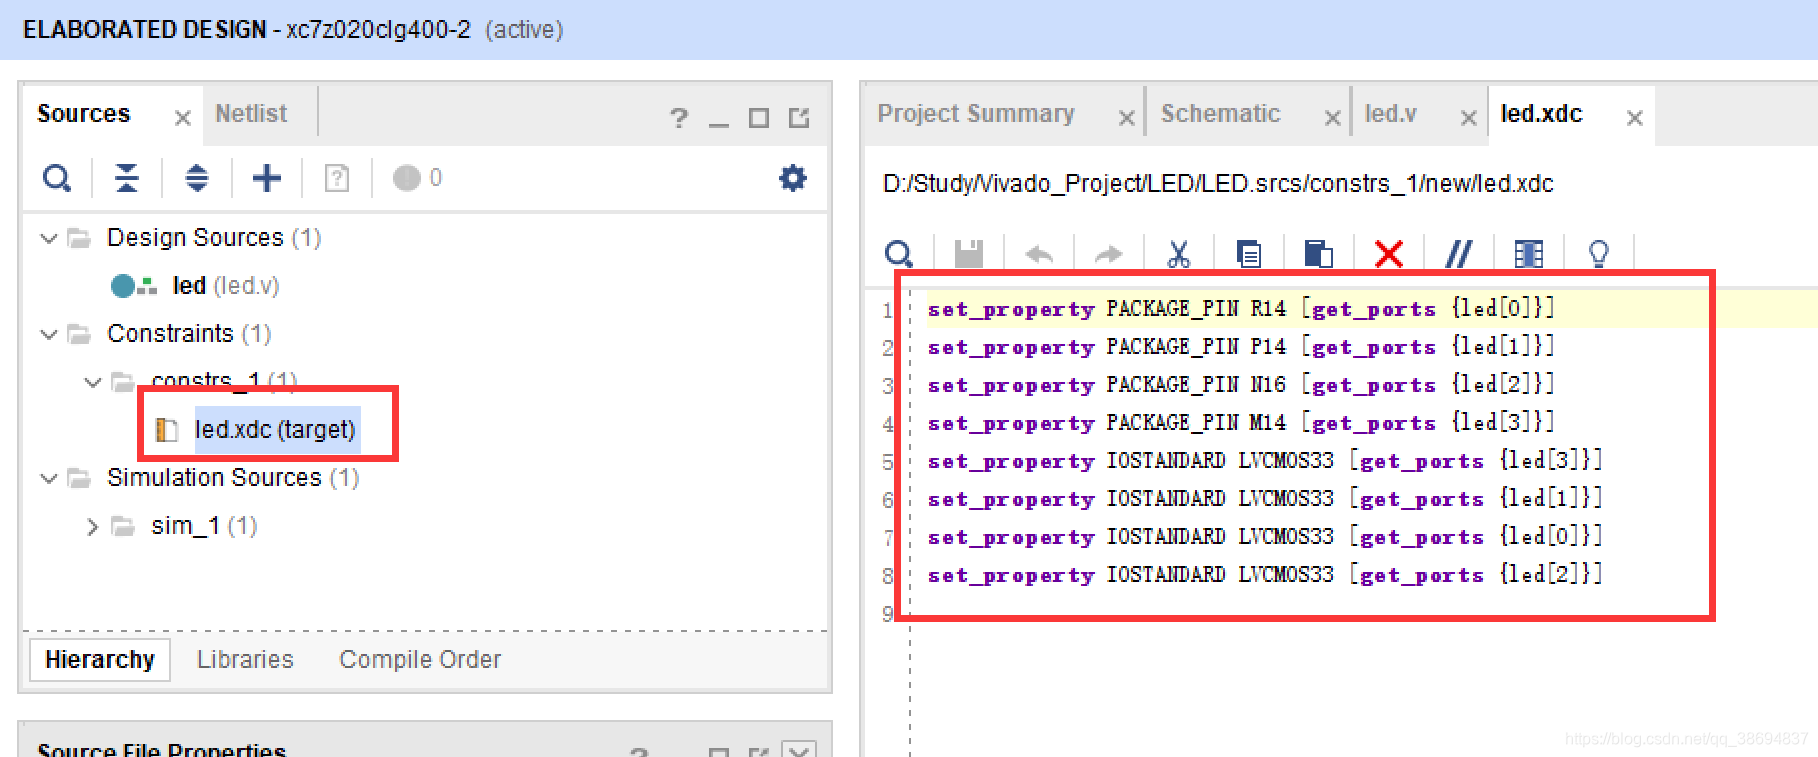Search in the Sources panel
The width and height of the screenshot is (1818, 757).
57,178
